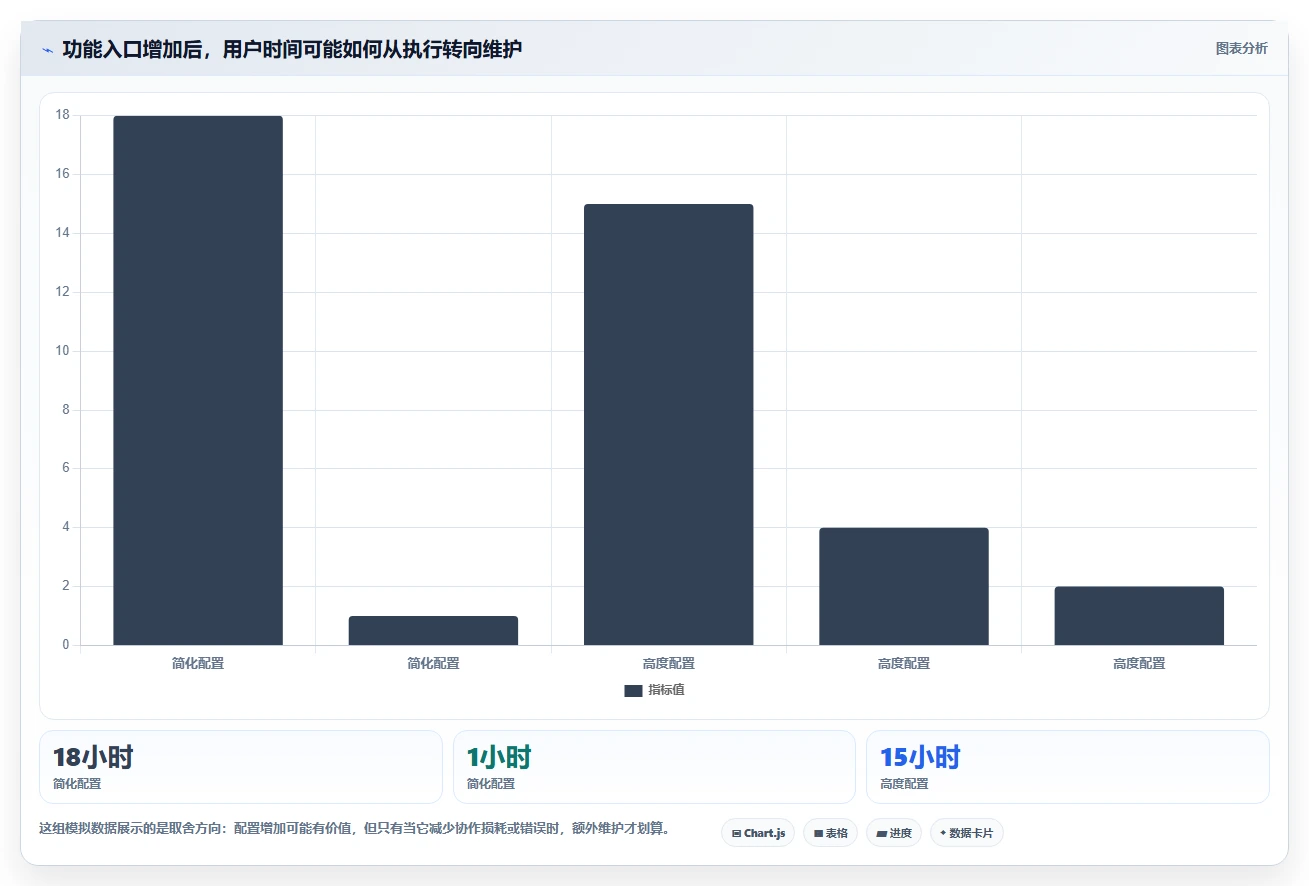The height and width of the screenshot is (886, 1309).
Task: Click the bar reaching 4
Action: (x=904, y=586)
